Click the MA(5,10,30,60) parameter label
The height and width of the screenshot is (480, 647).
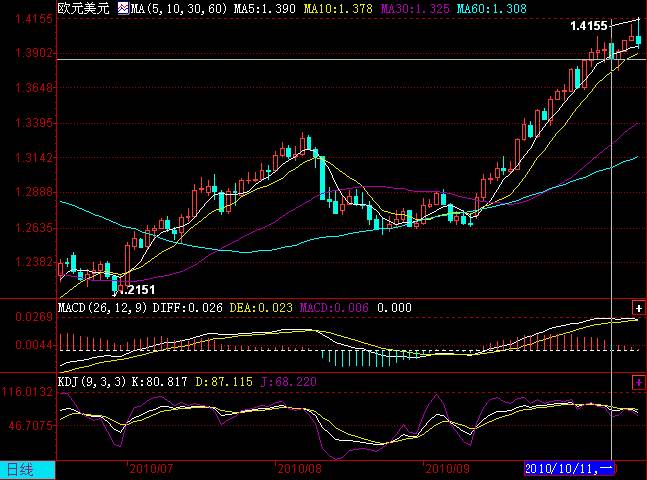click(179, 9)
